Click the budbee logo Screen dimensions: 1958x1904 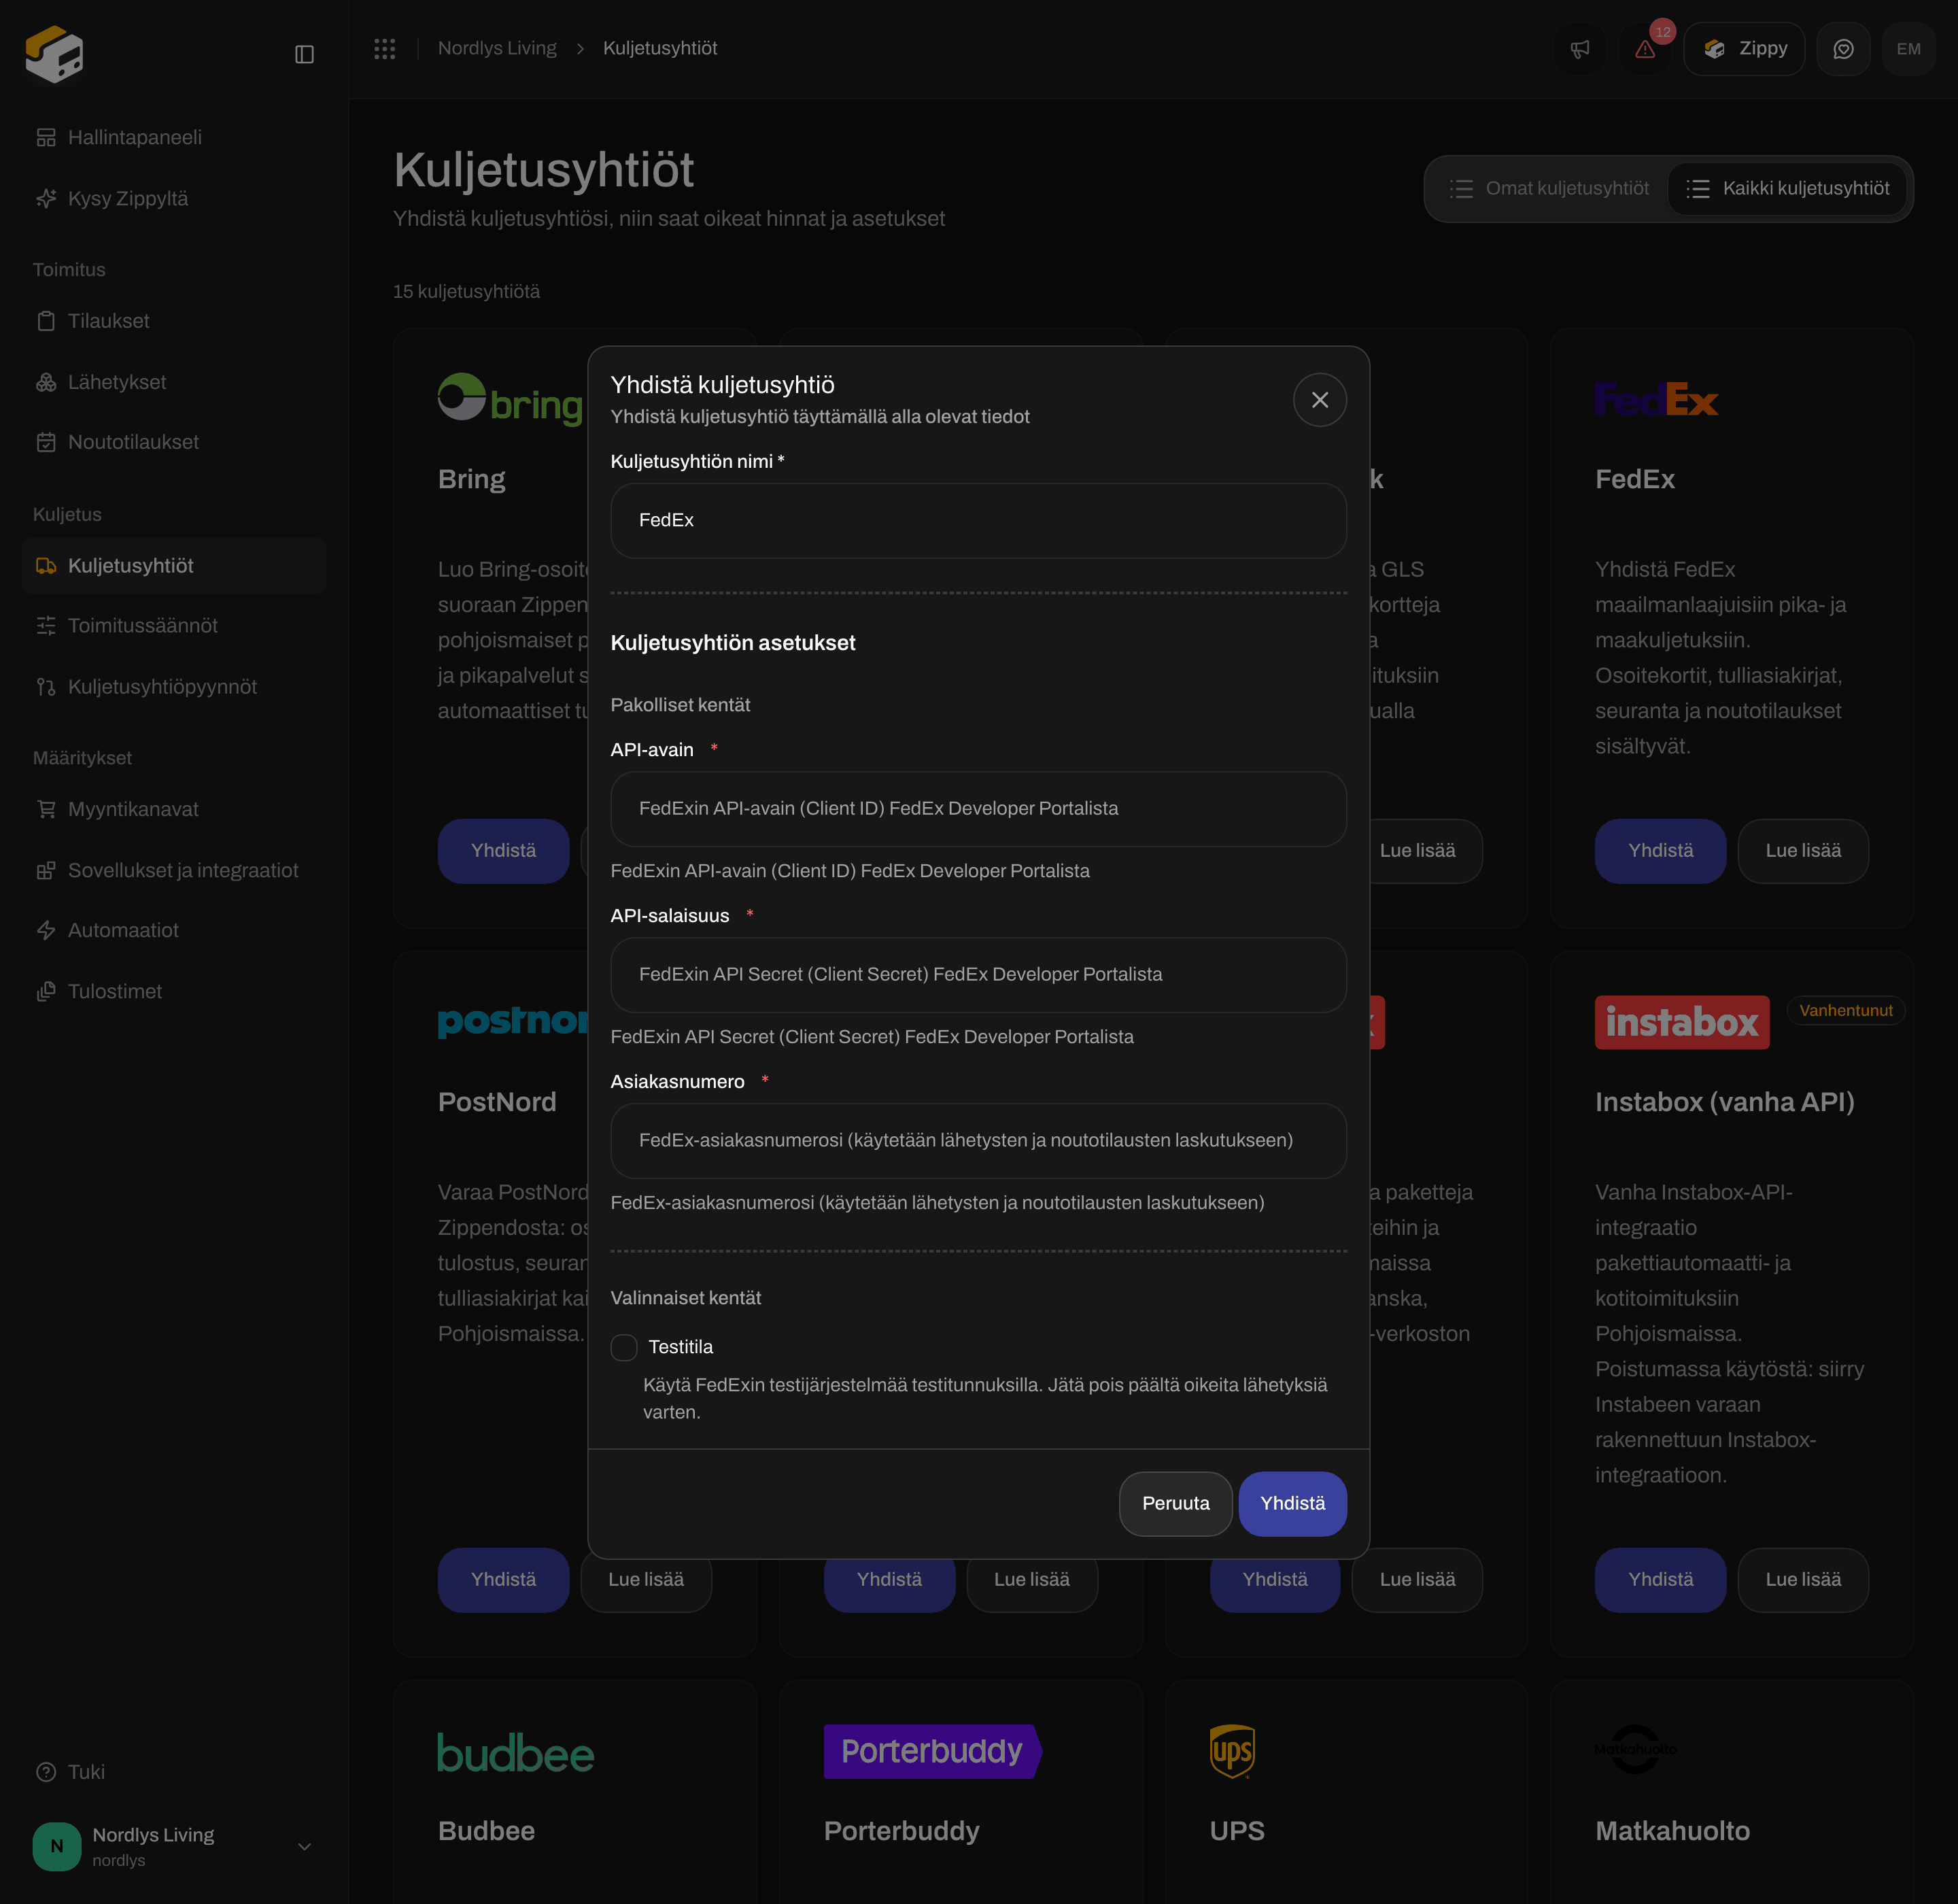516,1753
